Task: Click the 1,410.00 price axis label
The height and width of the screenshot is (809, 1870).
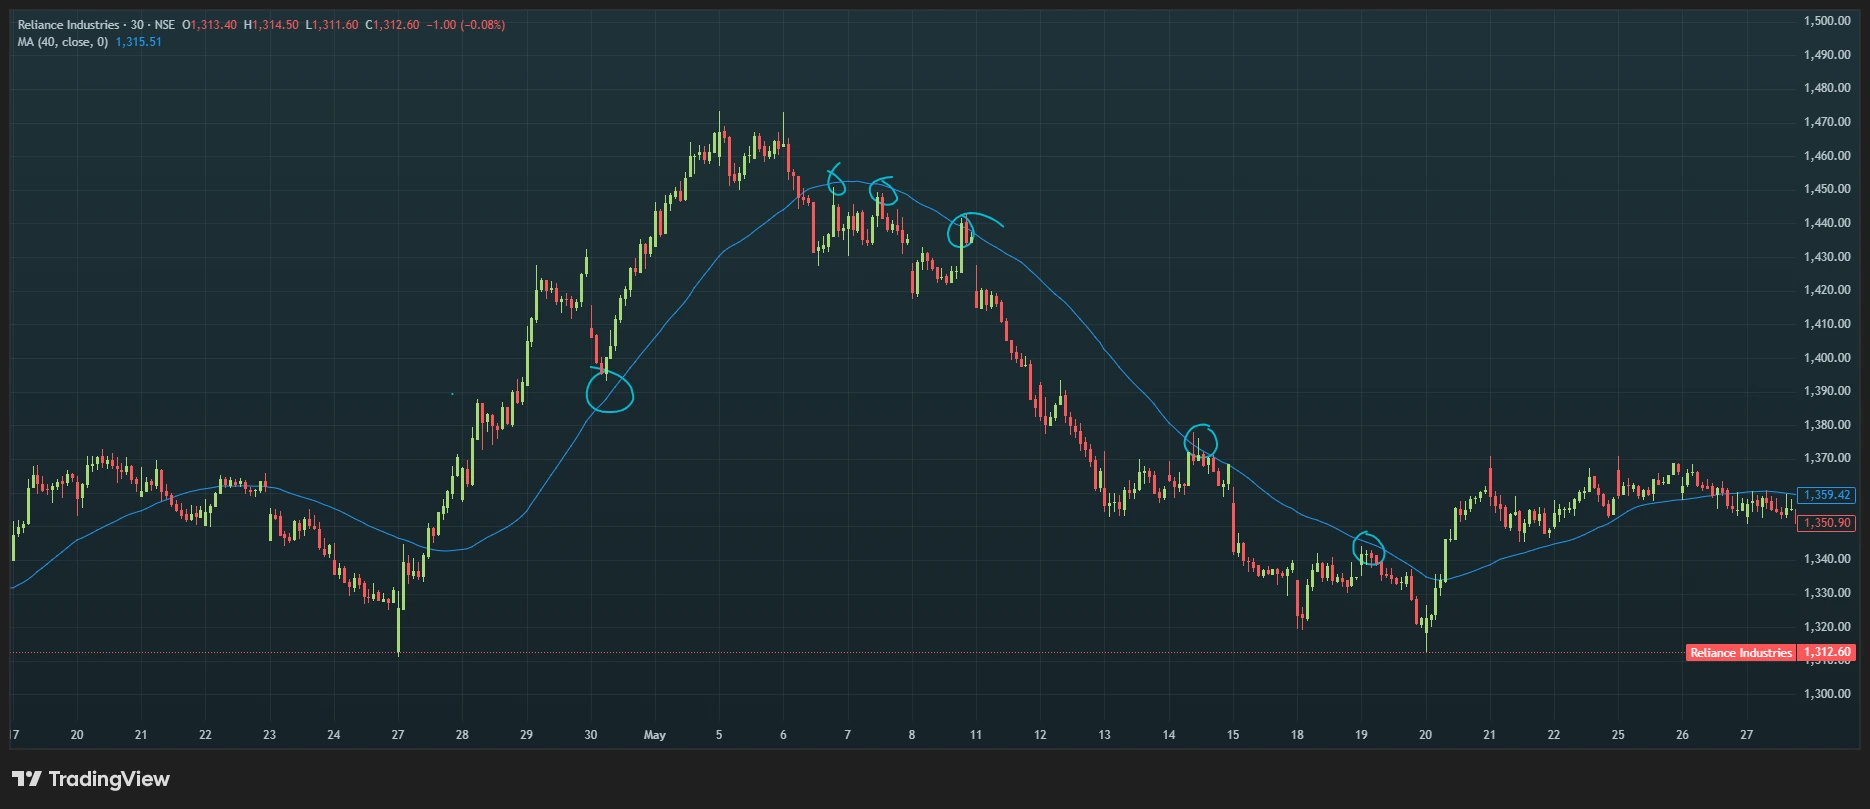Action: [1827, 324]
